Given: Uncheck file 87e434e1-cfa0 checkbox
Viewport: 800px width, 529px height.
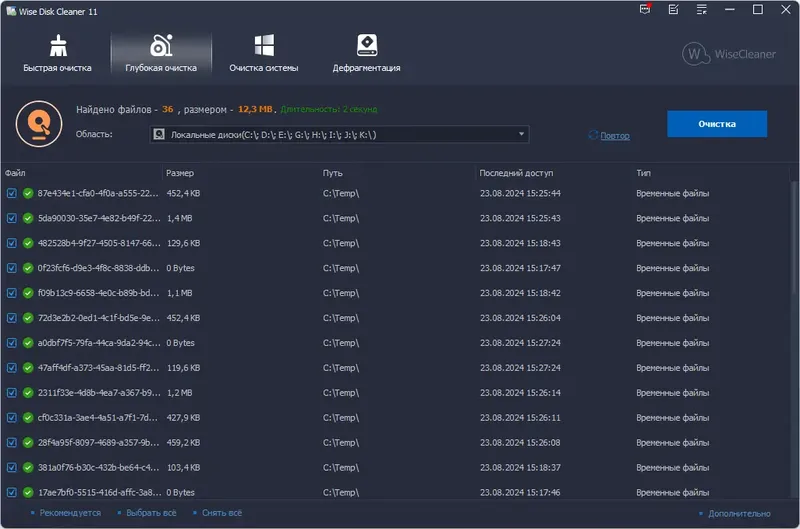Looking at the screenshot, I should [12, 193].
